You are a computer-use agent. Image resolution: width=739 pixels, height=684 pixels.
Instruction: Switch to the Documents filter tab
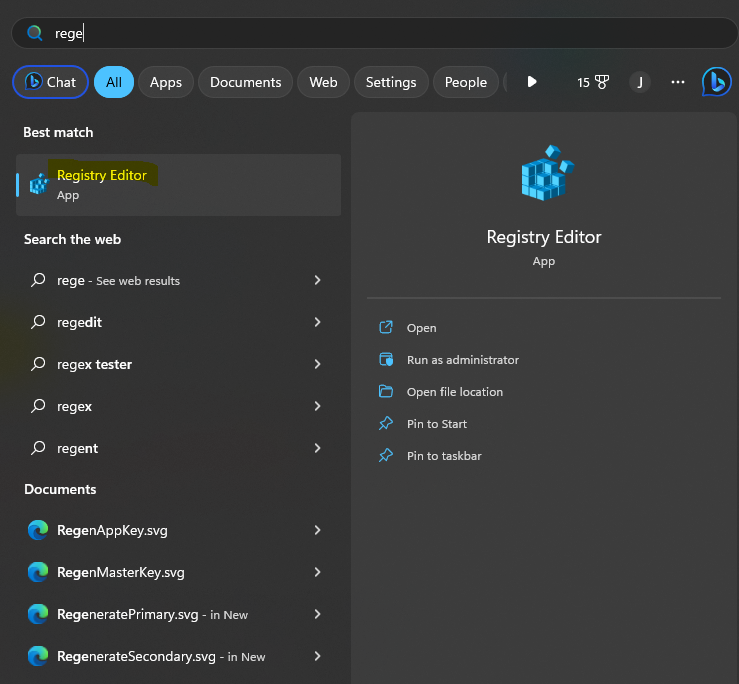(x=246, y=82)
